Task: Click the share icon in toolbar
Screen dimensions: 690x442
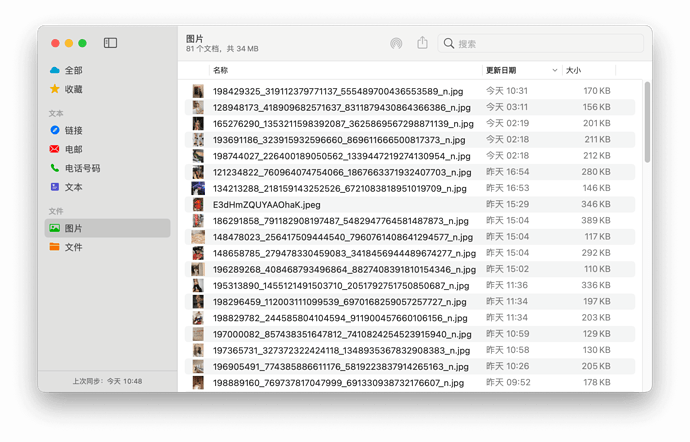Action: click(422, 43)
